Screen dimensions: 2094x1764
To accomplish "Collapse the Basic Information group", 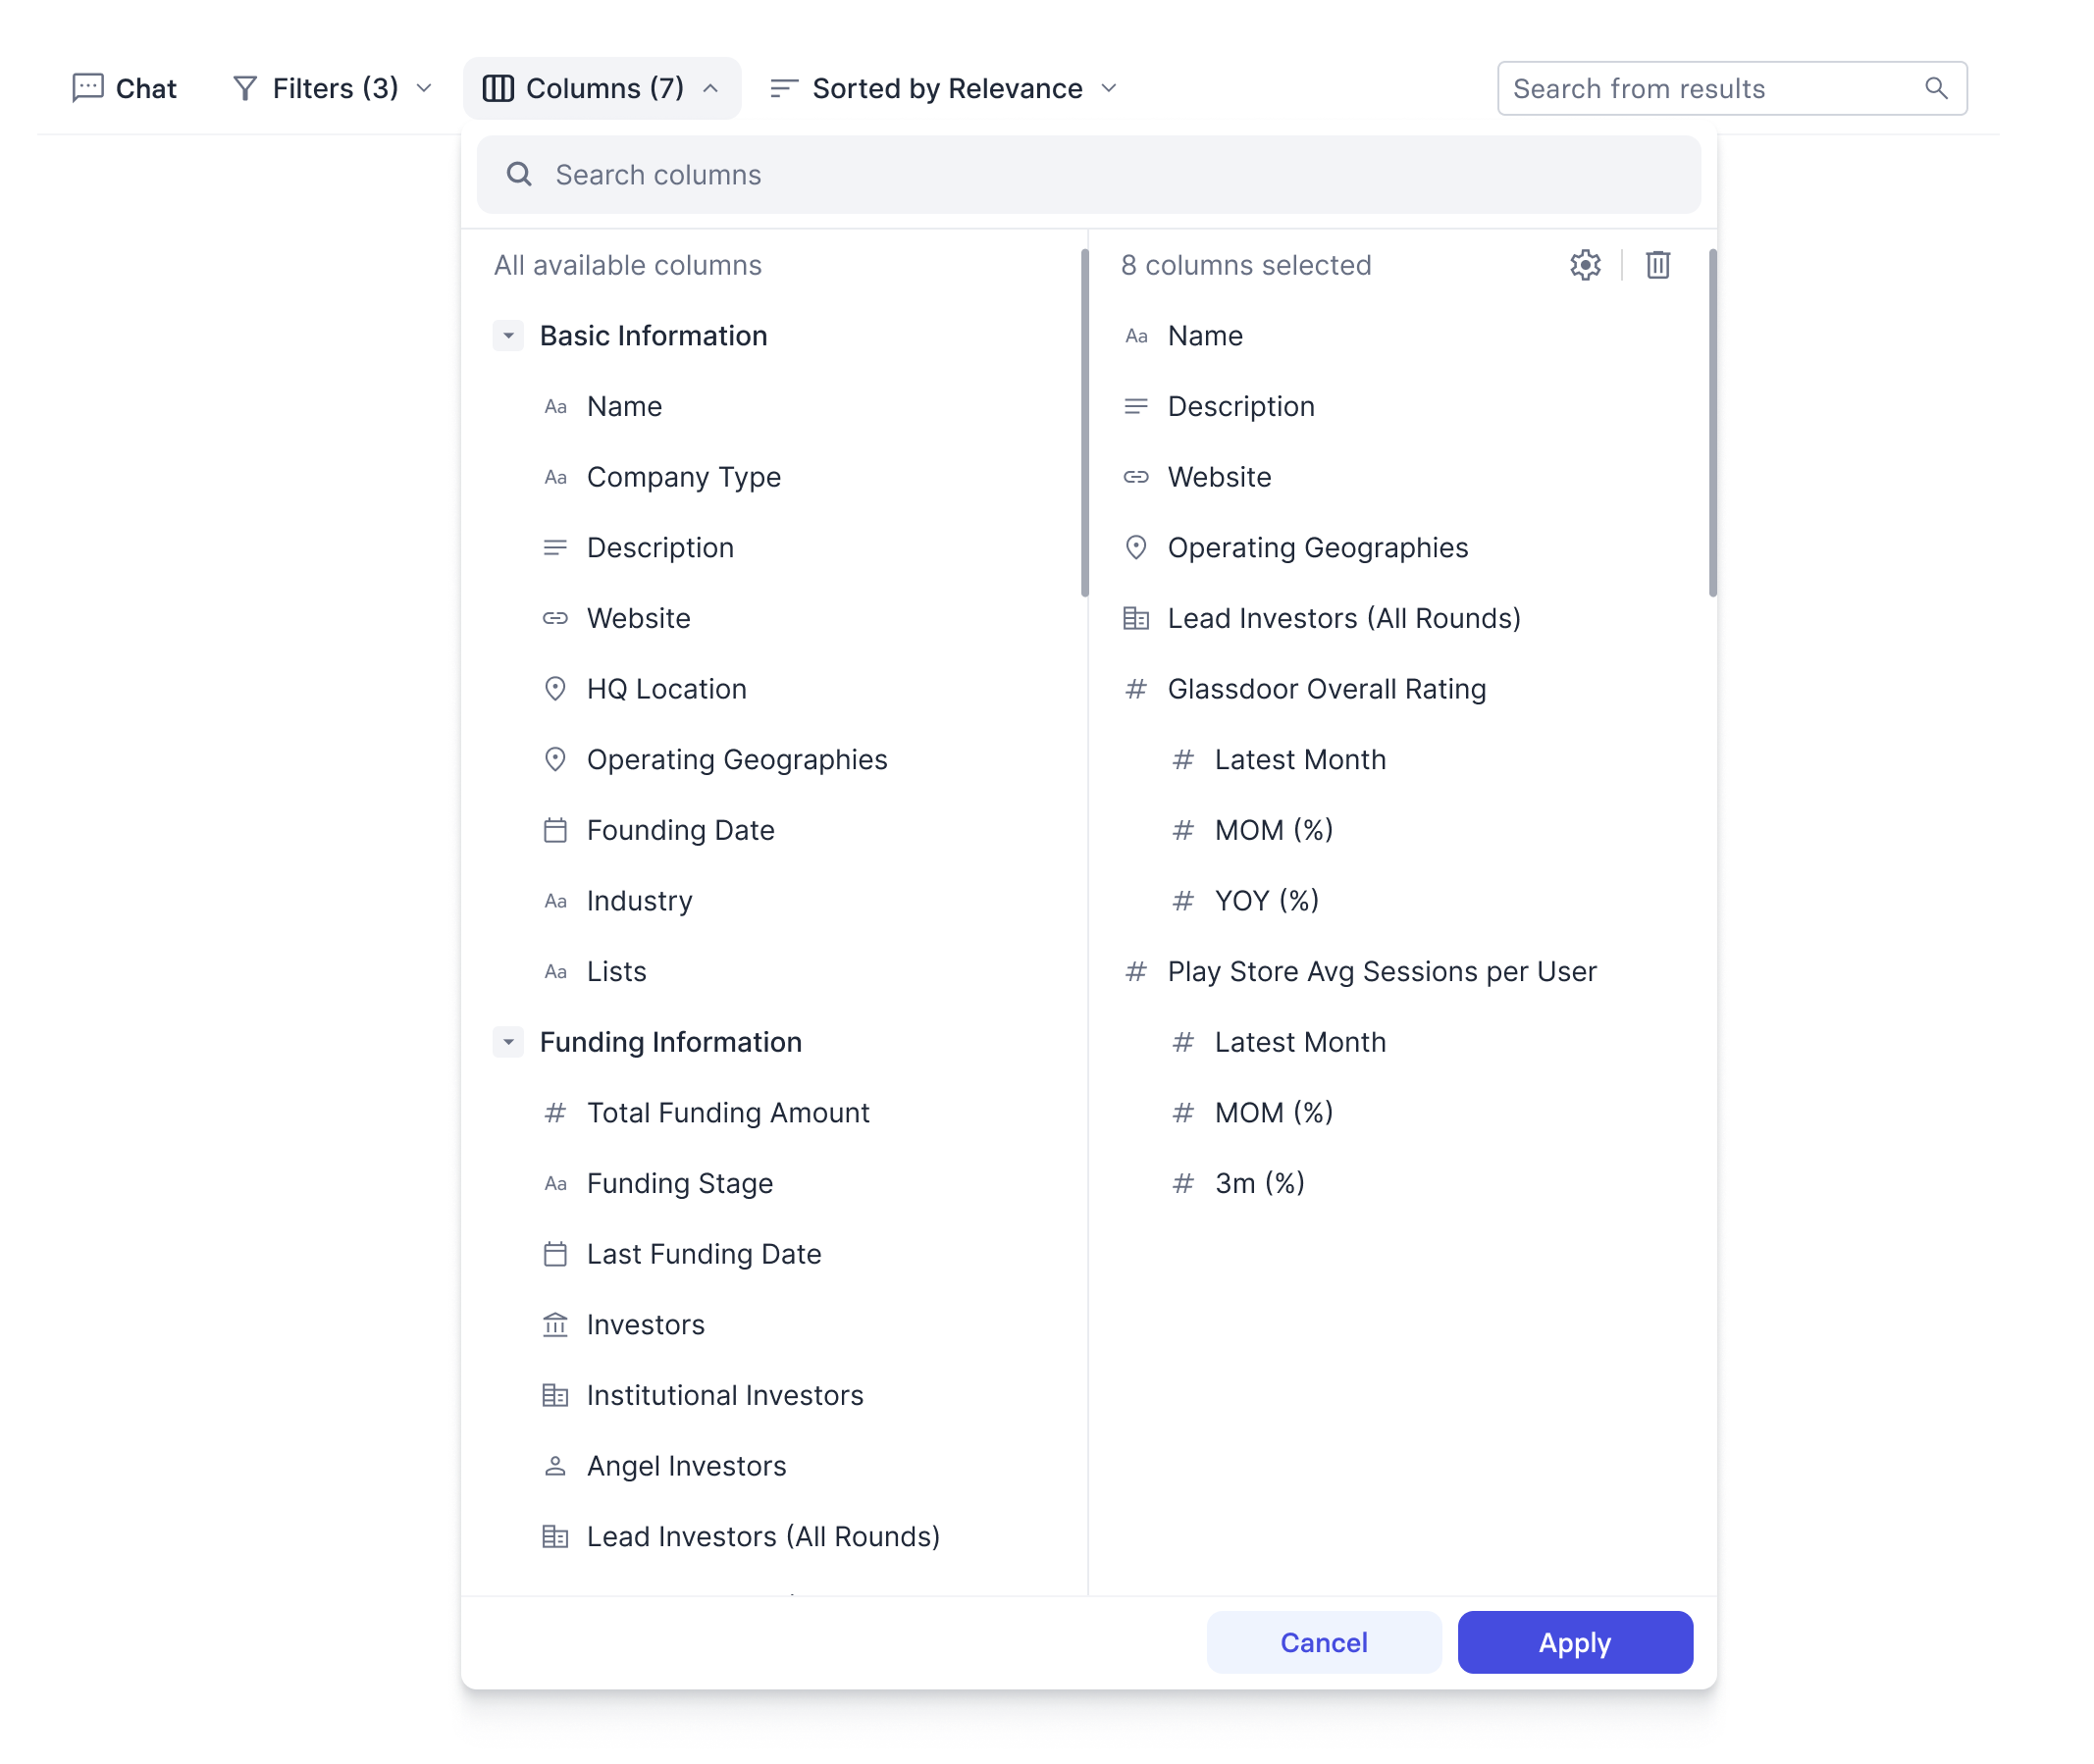I will point(507,336).
